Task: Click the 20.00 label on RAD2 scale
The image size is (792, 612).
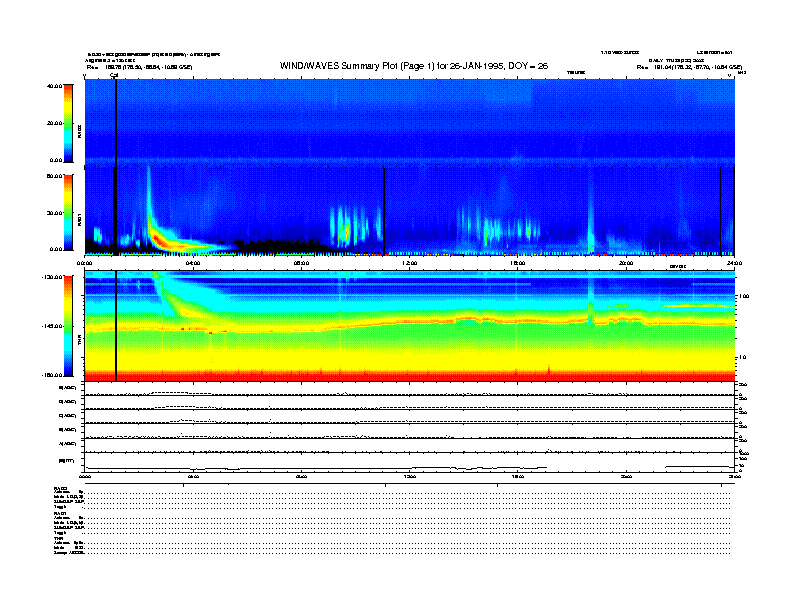Action: 54,123
